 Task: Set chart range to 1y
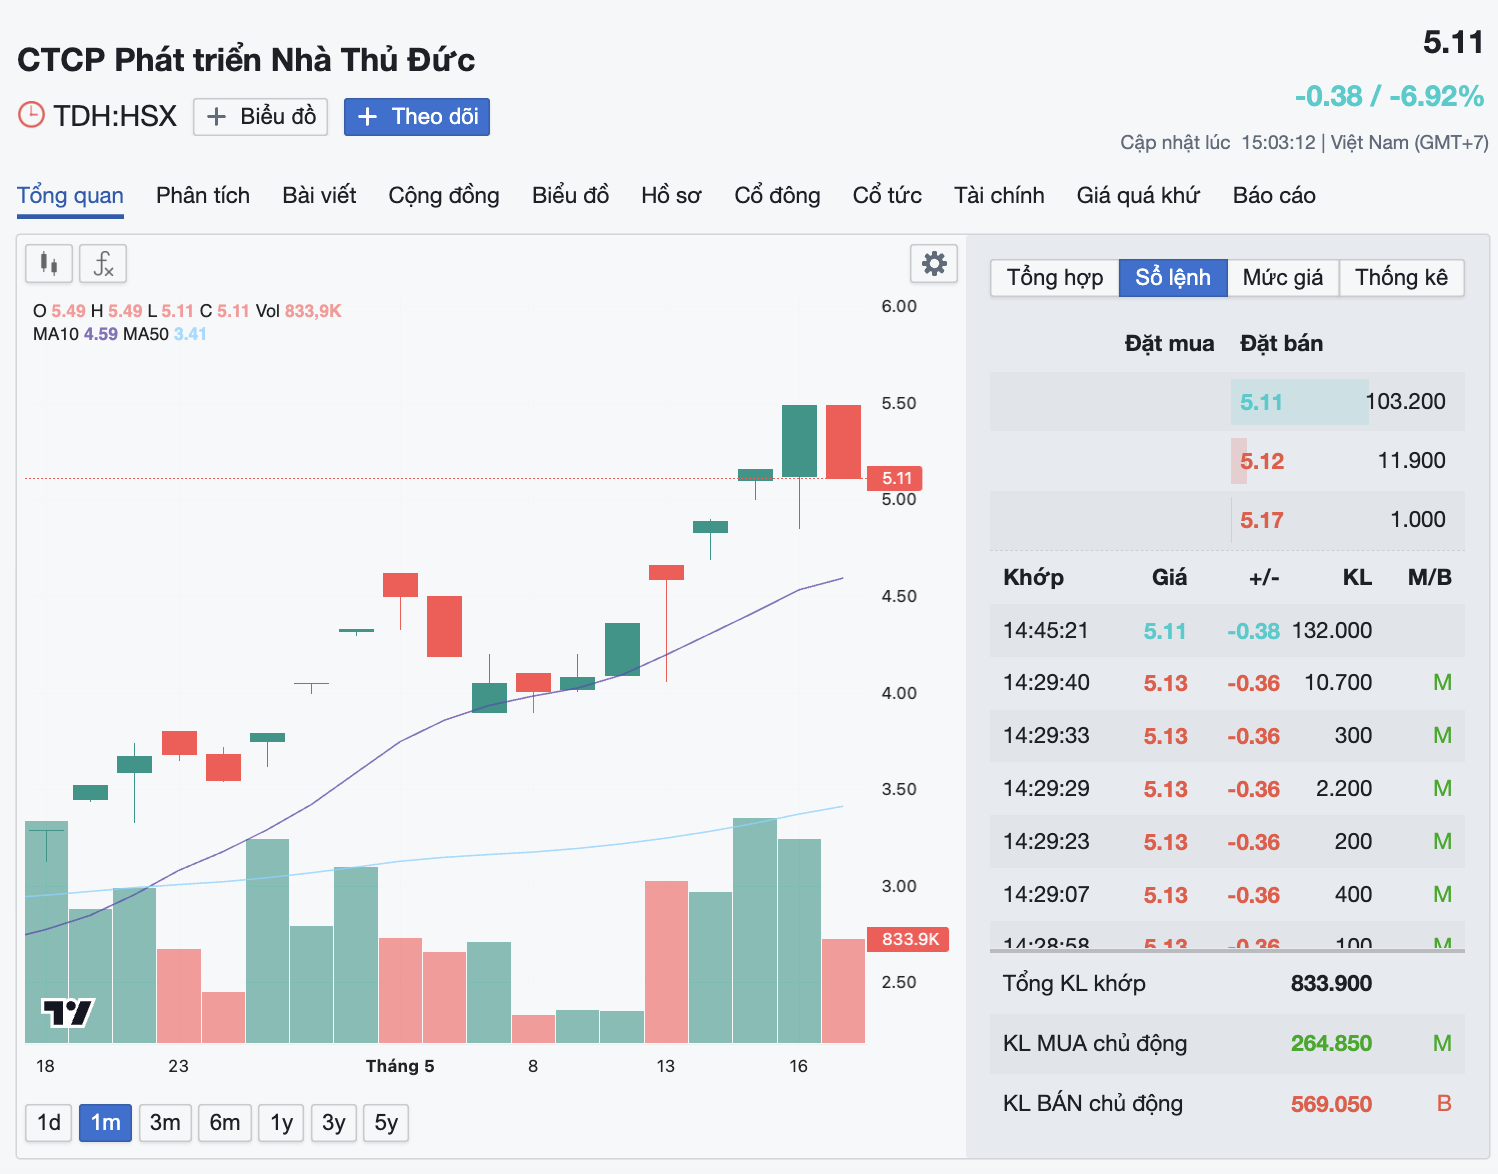click(282, 1123)
